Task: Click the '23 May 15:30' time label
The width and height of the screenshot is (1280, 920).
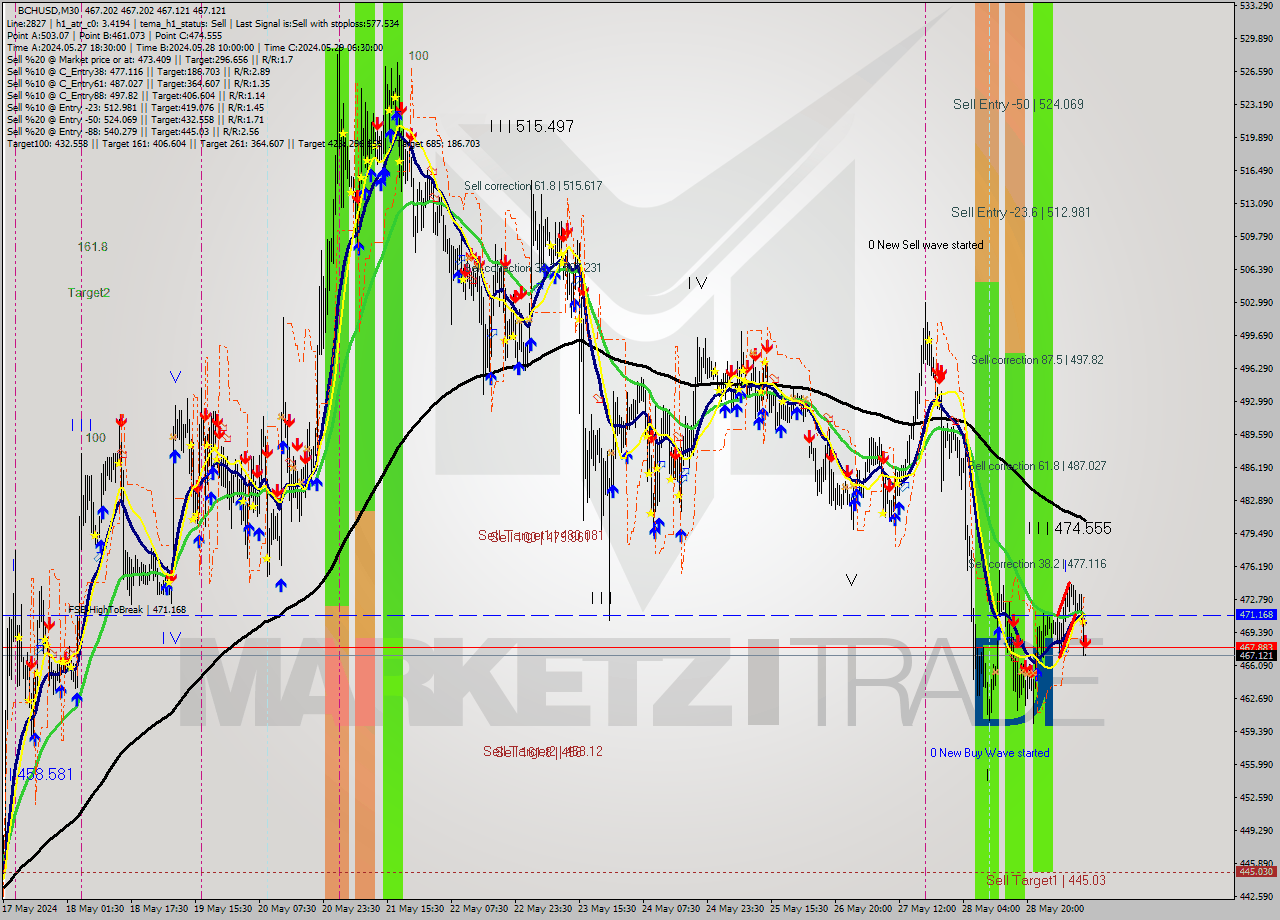Action: tap(606, 909)
